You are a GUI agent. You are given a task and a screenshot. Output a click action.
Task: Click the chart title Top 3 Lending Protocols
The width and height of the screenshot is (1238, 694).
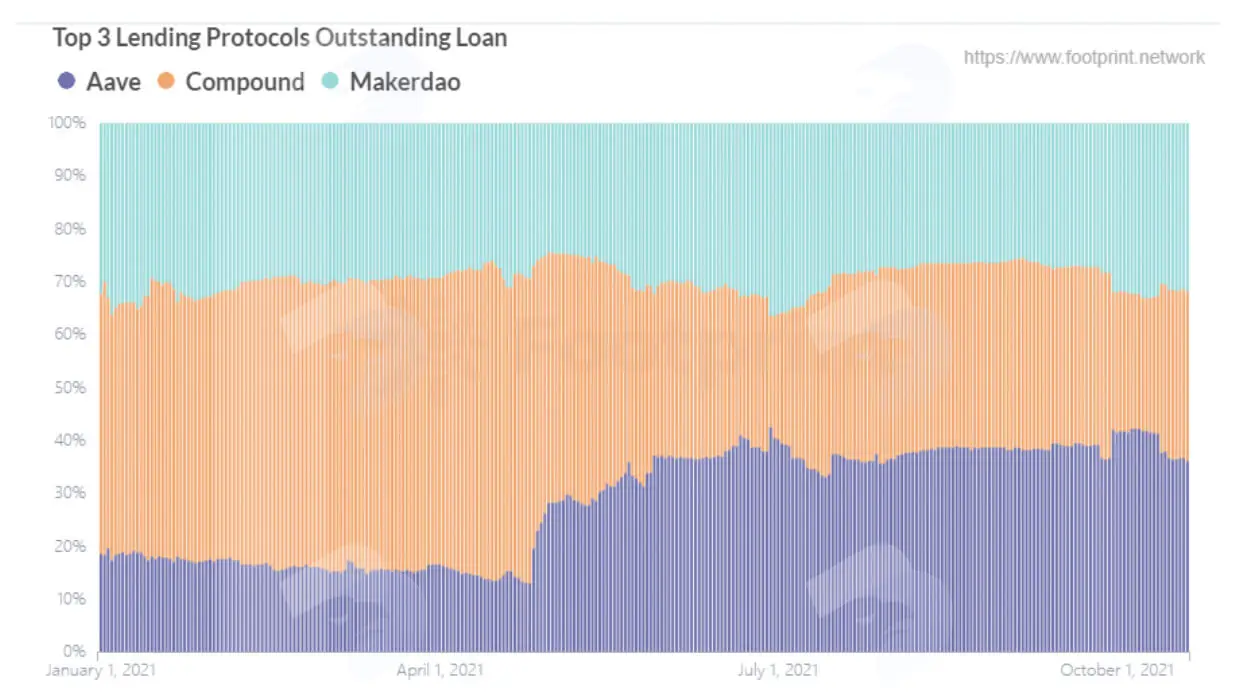pos(181,38)
